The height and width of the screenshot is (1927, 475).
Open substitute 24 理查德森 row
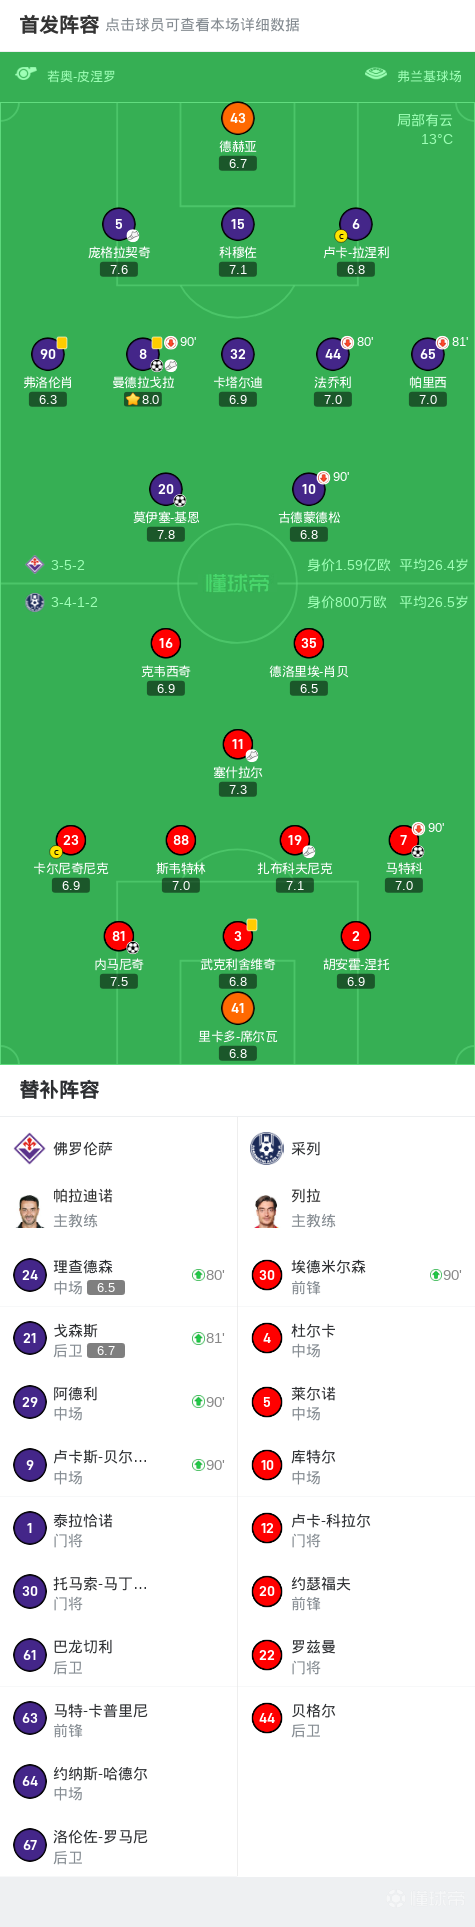click(x=119, y=1275)
